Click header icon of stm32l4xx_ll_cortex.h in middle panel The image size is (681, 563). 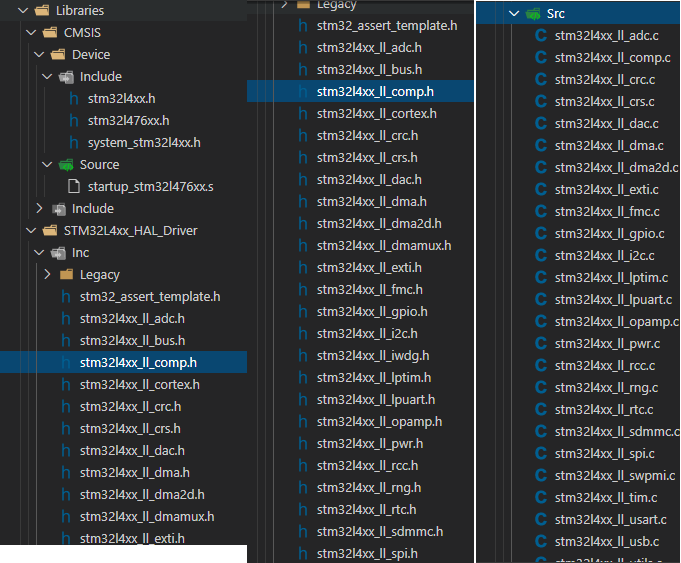tap(303, 114)
